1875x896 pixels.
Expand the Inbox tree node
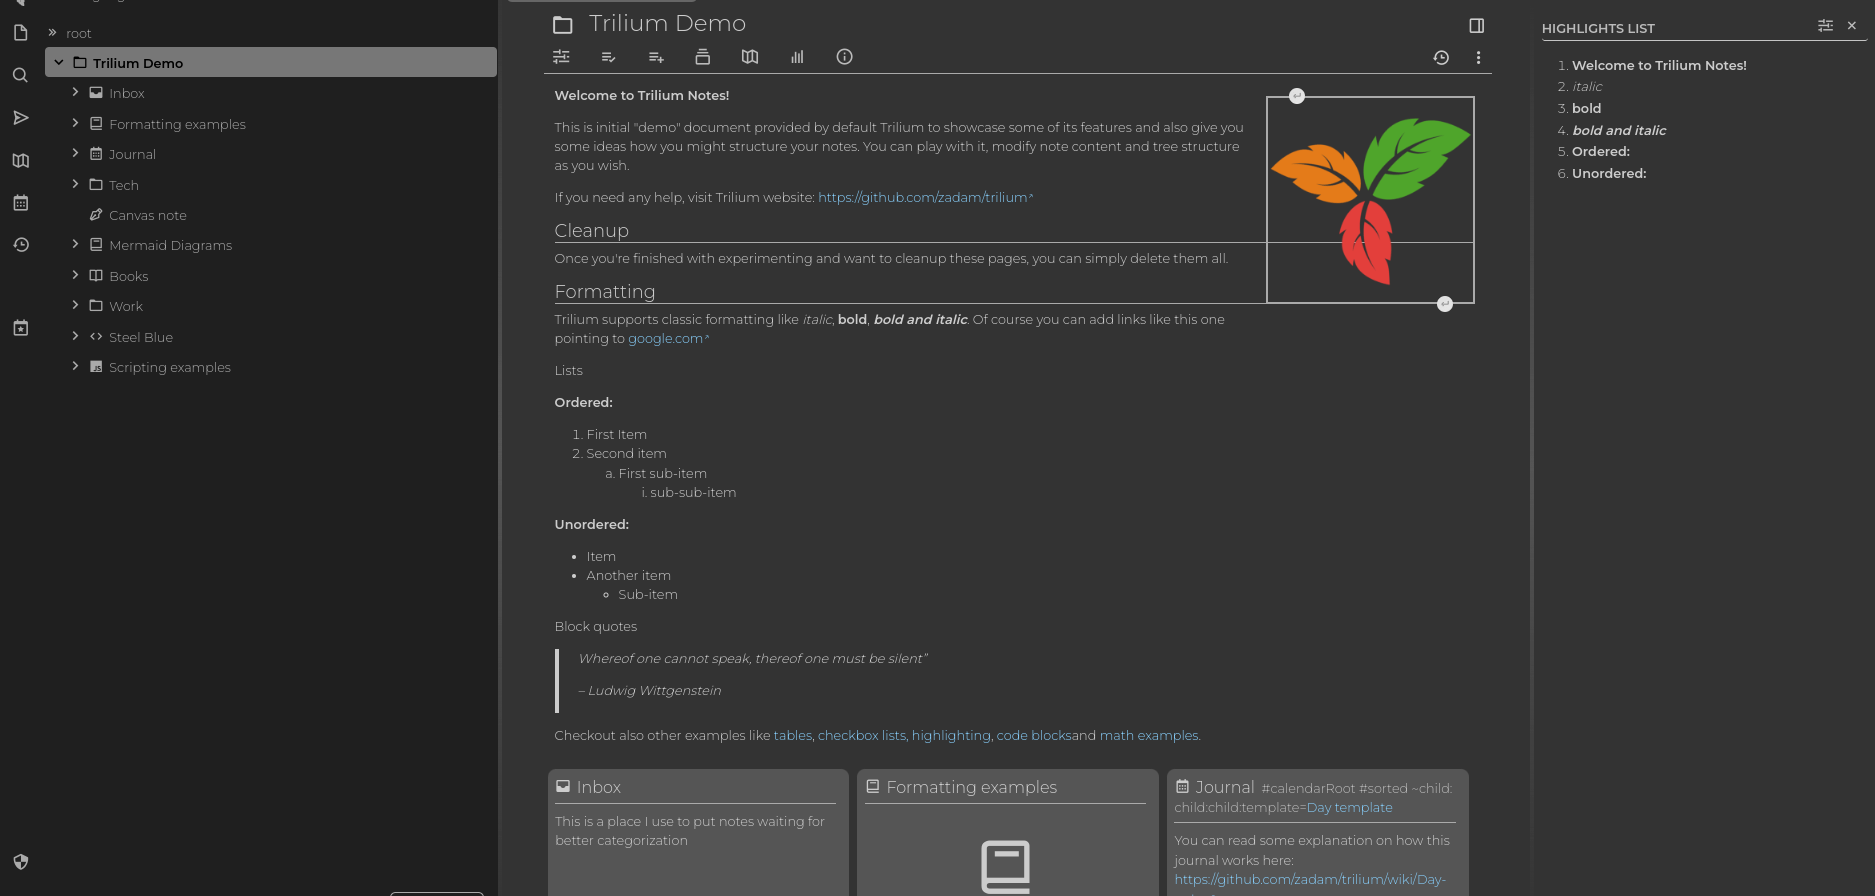point(75,92)
